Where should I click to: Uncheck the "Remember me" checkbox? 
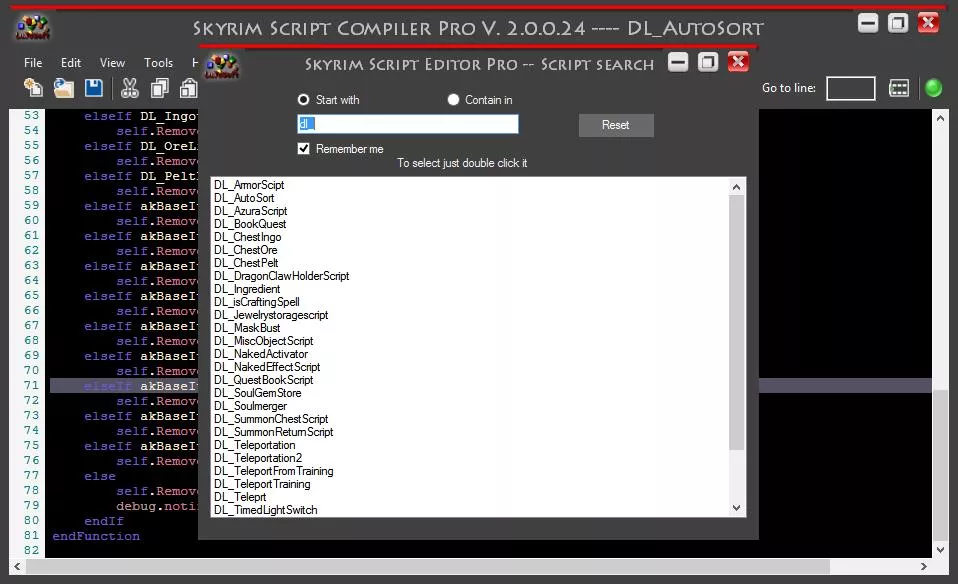[304, 148]
